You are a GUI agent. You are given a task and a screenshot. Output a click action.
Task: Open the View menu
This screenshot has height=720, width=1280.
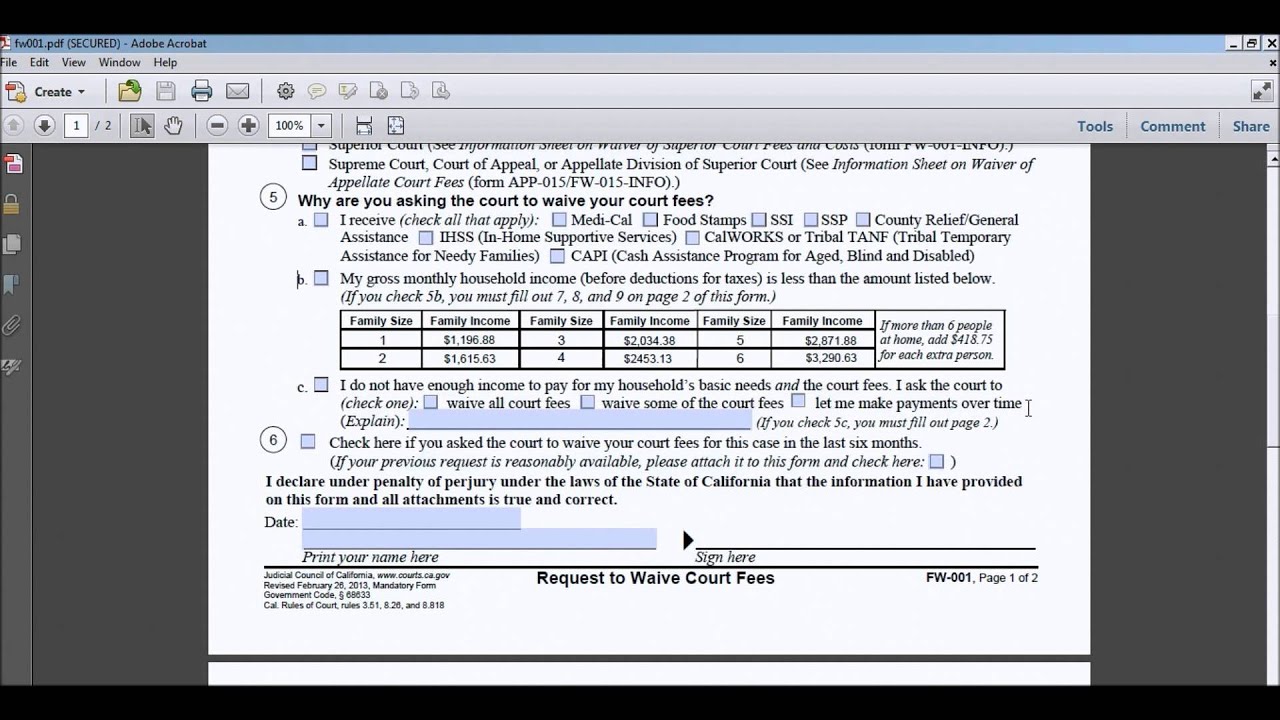[74, 62]
